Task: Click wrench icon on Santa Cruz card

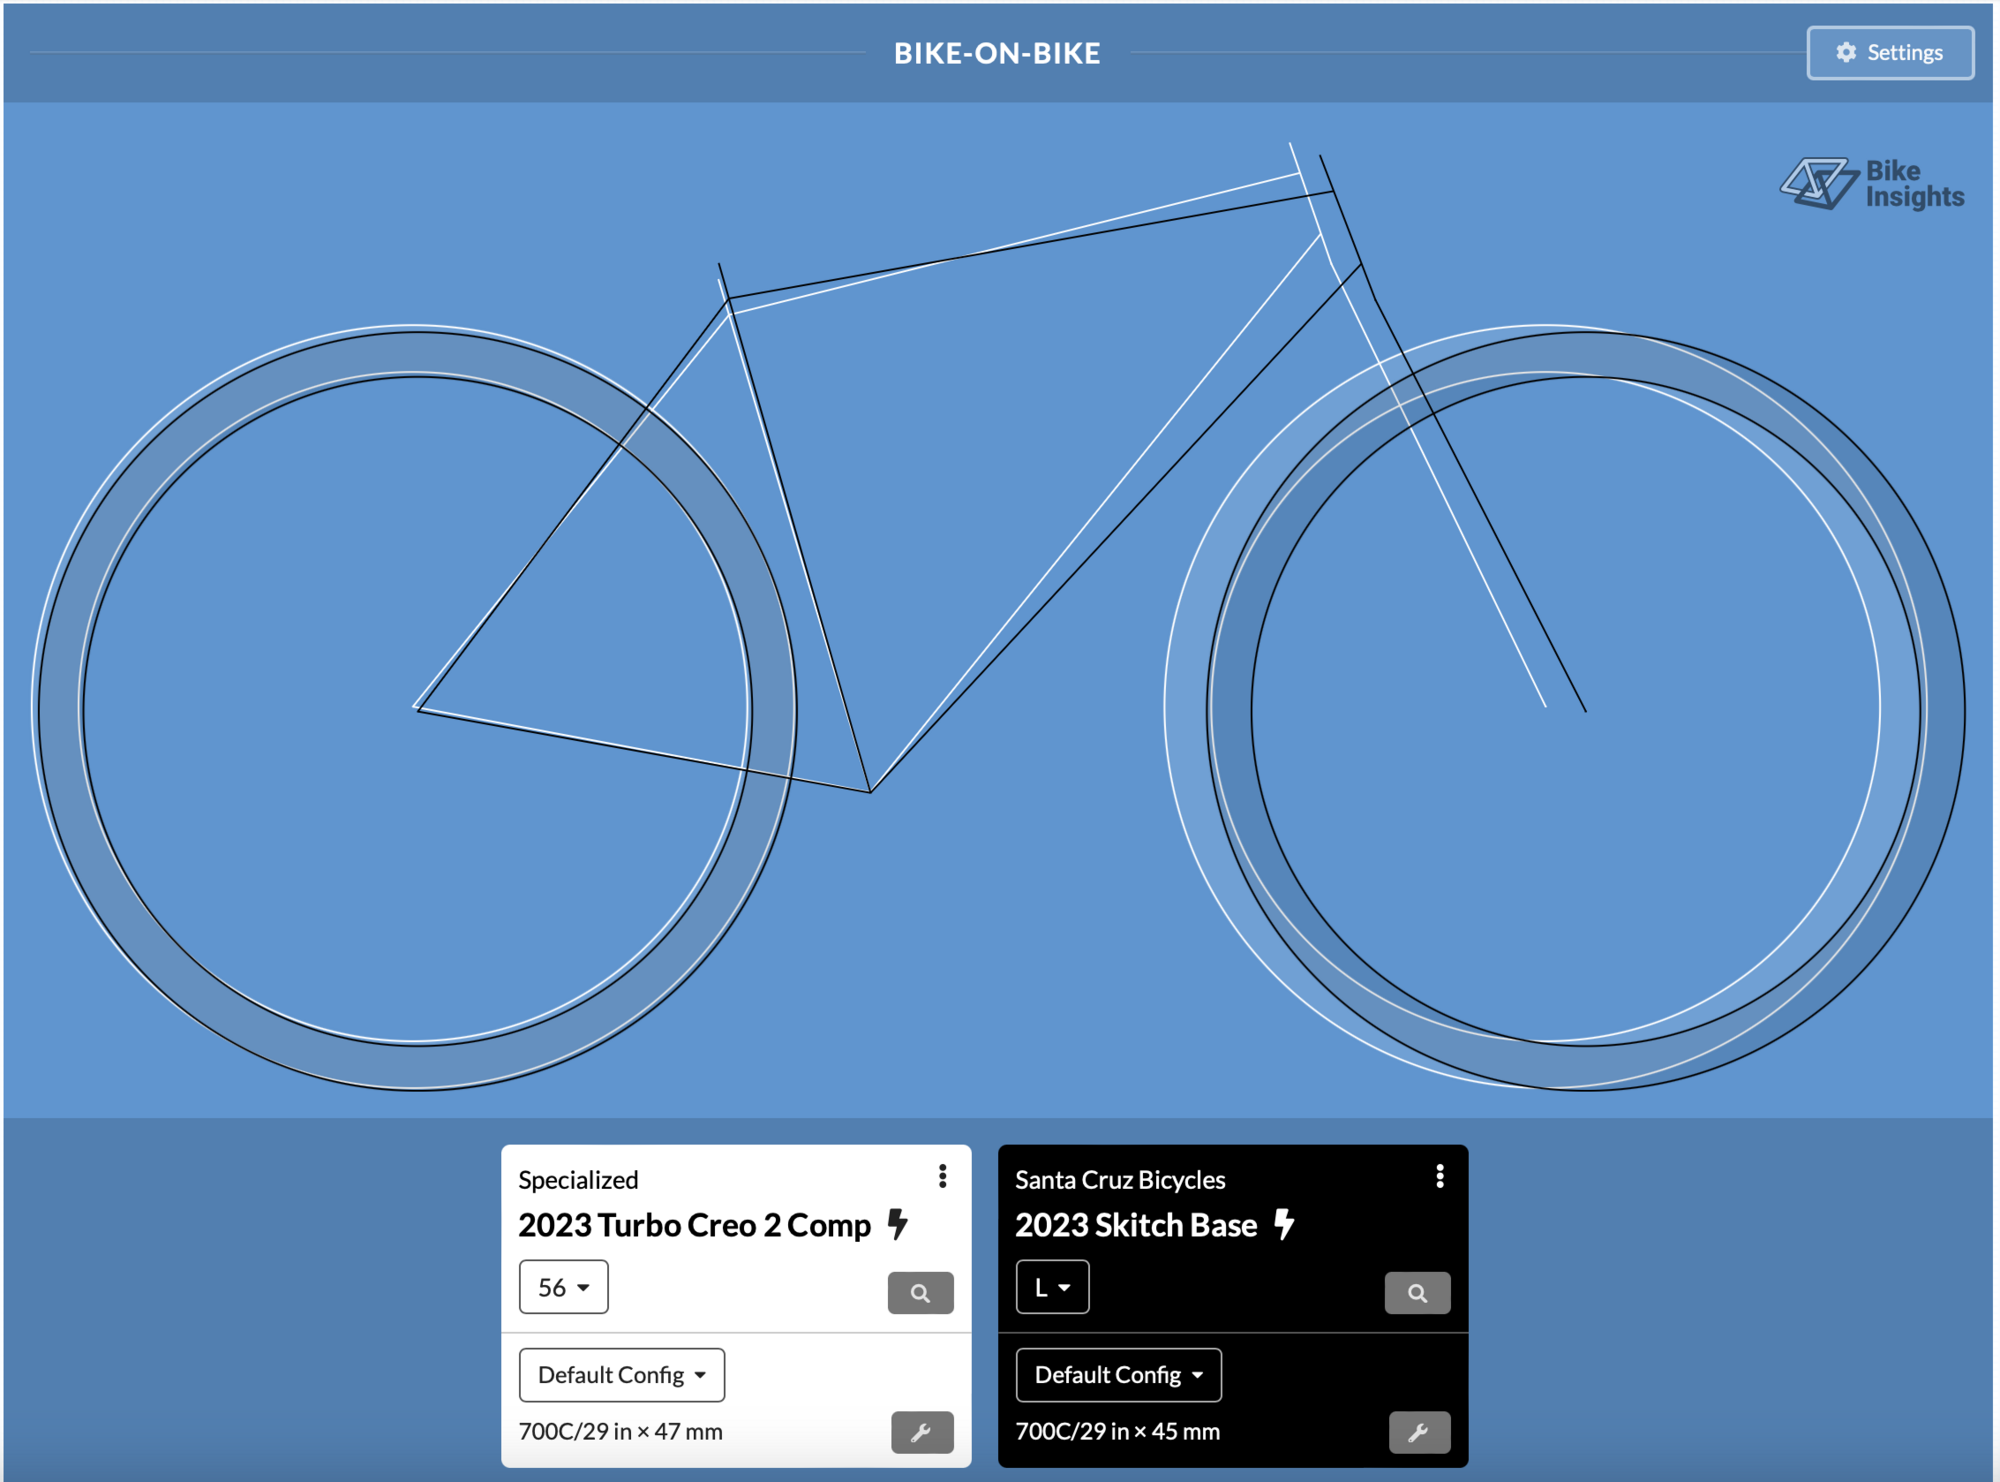Action: click(1418, 1432)
